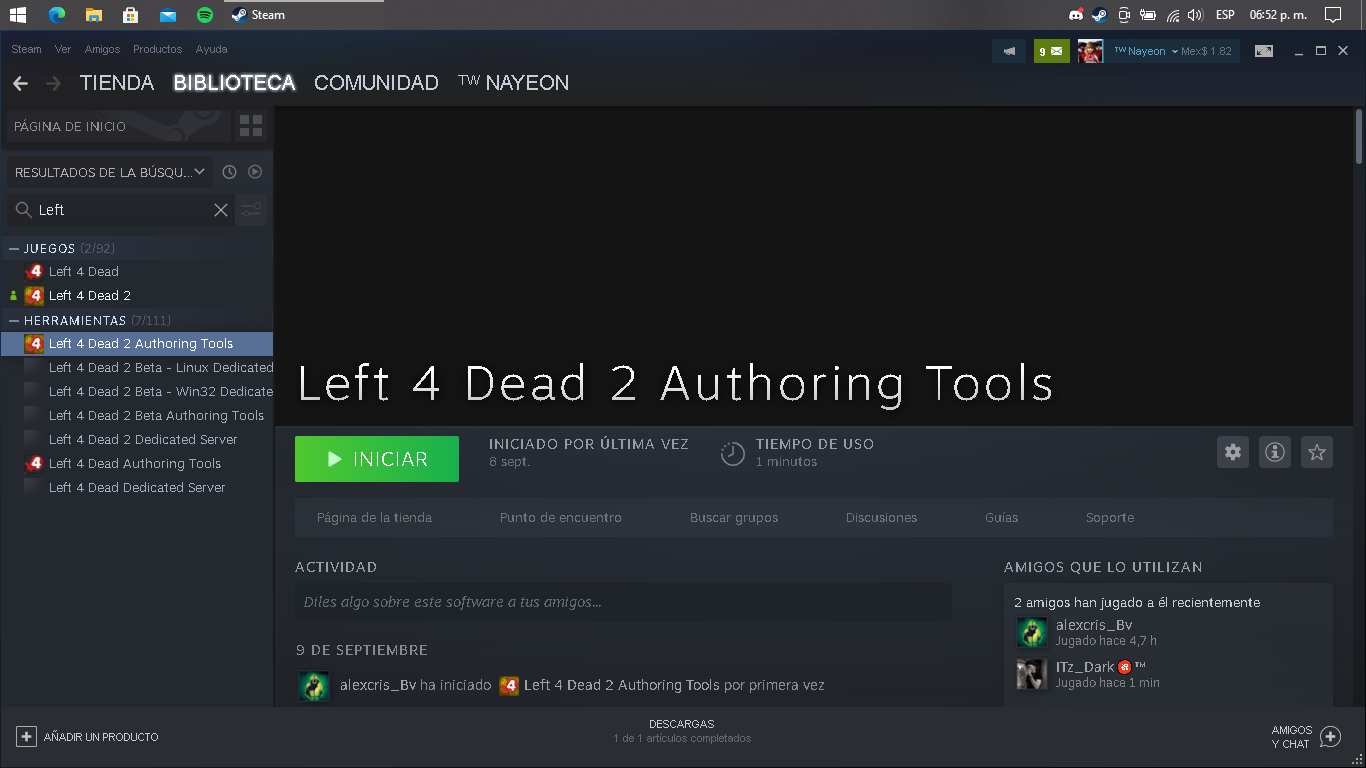Open File Explorer from the taskbar
This screenshot has height=768, width=1366.
pos(93,15)
